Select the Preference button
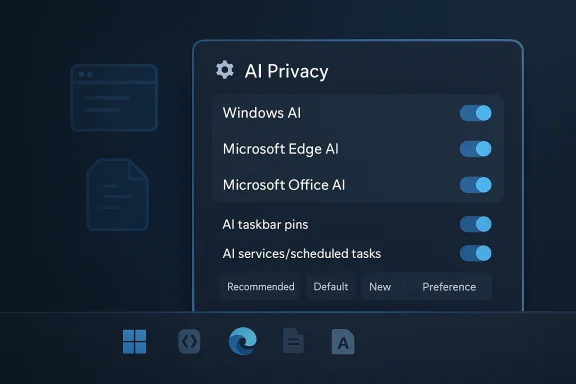This screenshot has height=384, width=576. click(x=449, y=287)
